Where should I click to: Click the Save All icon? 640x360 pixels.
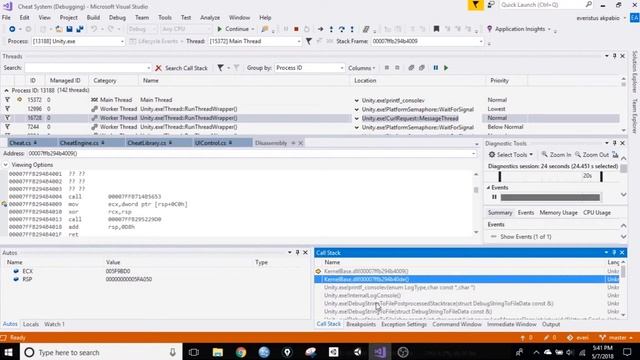coord(80,29)
